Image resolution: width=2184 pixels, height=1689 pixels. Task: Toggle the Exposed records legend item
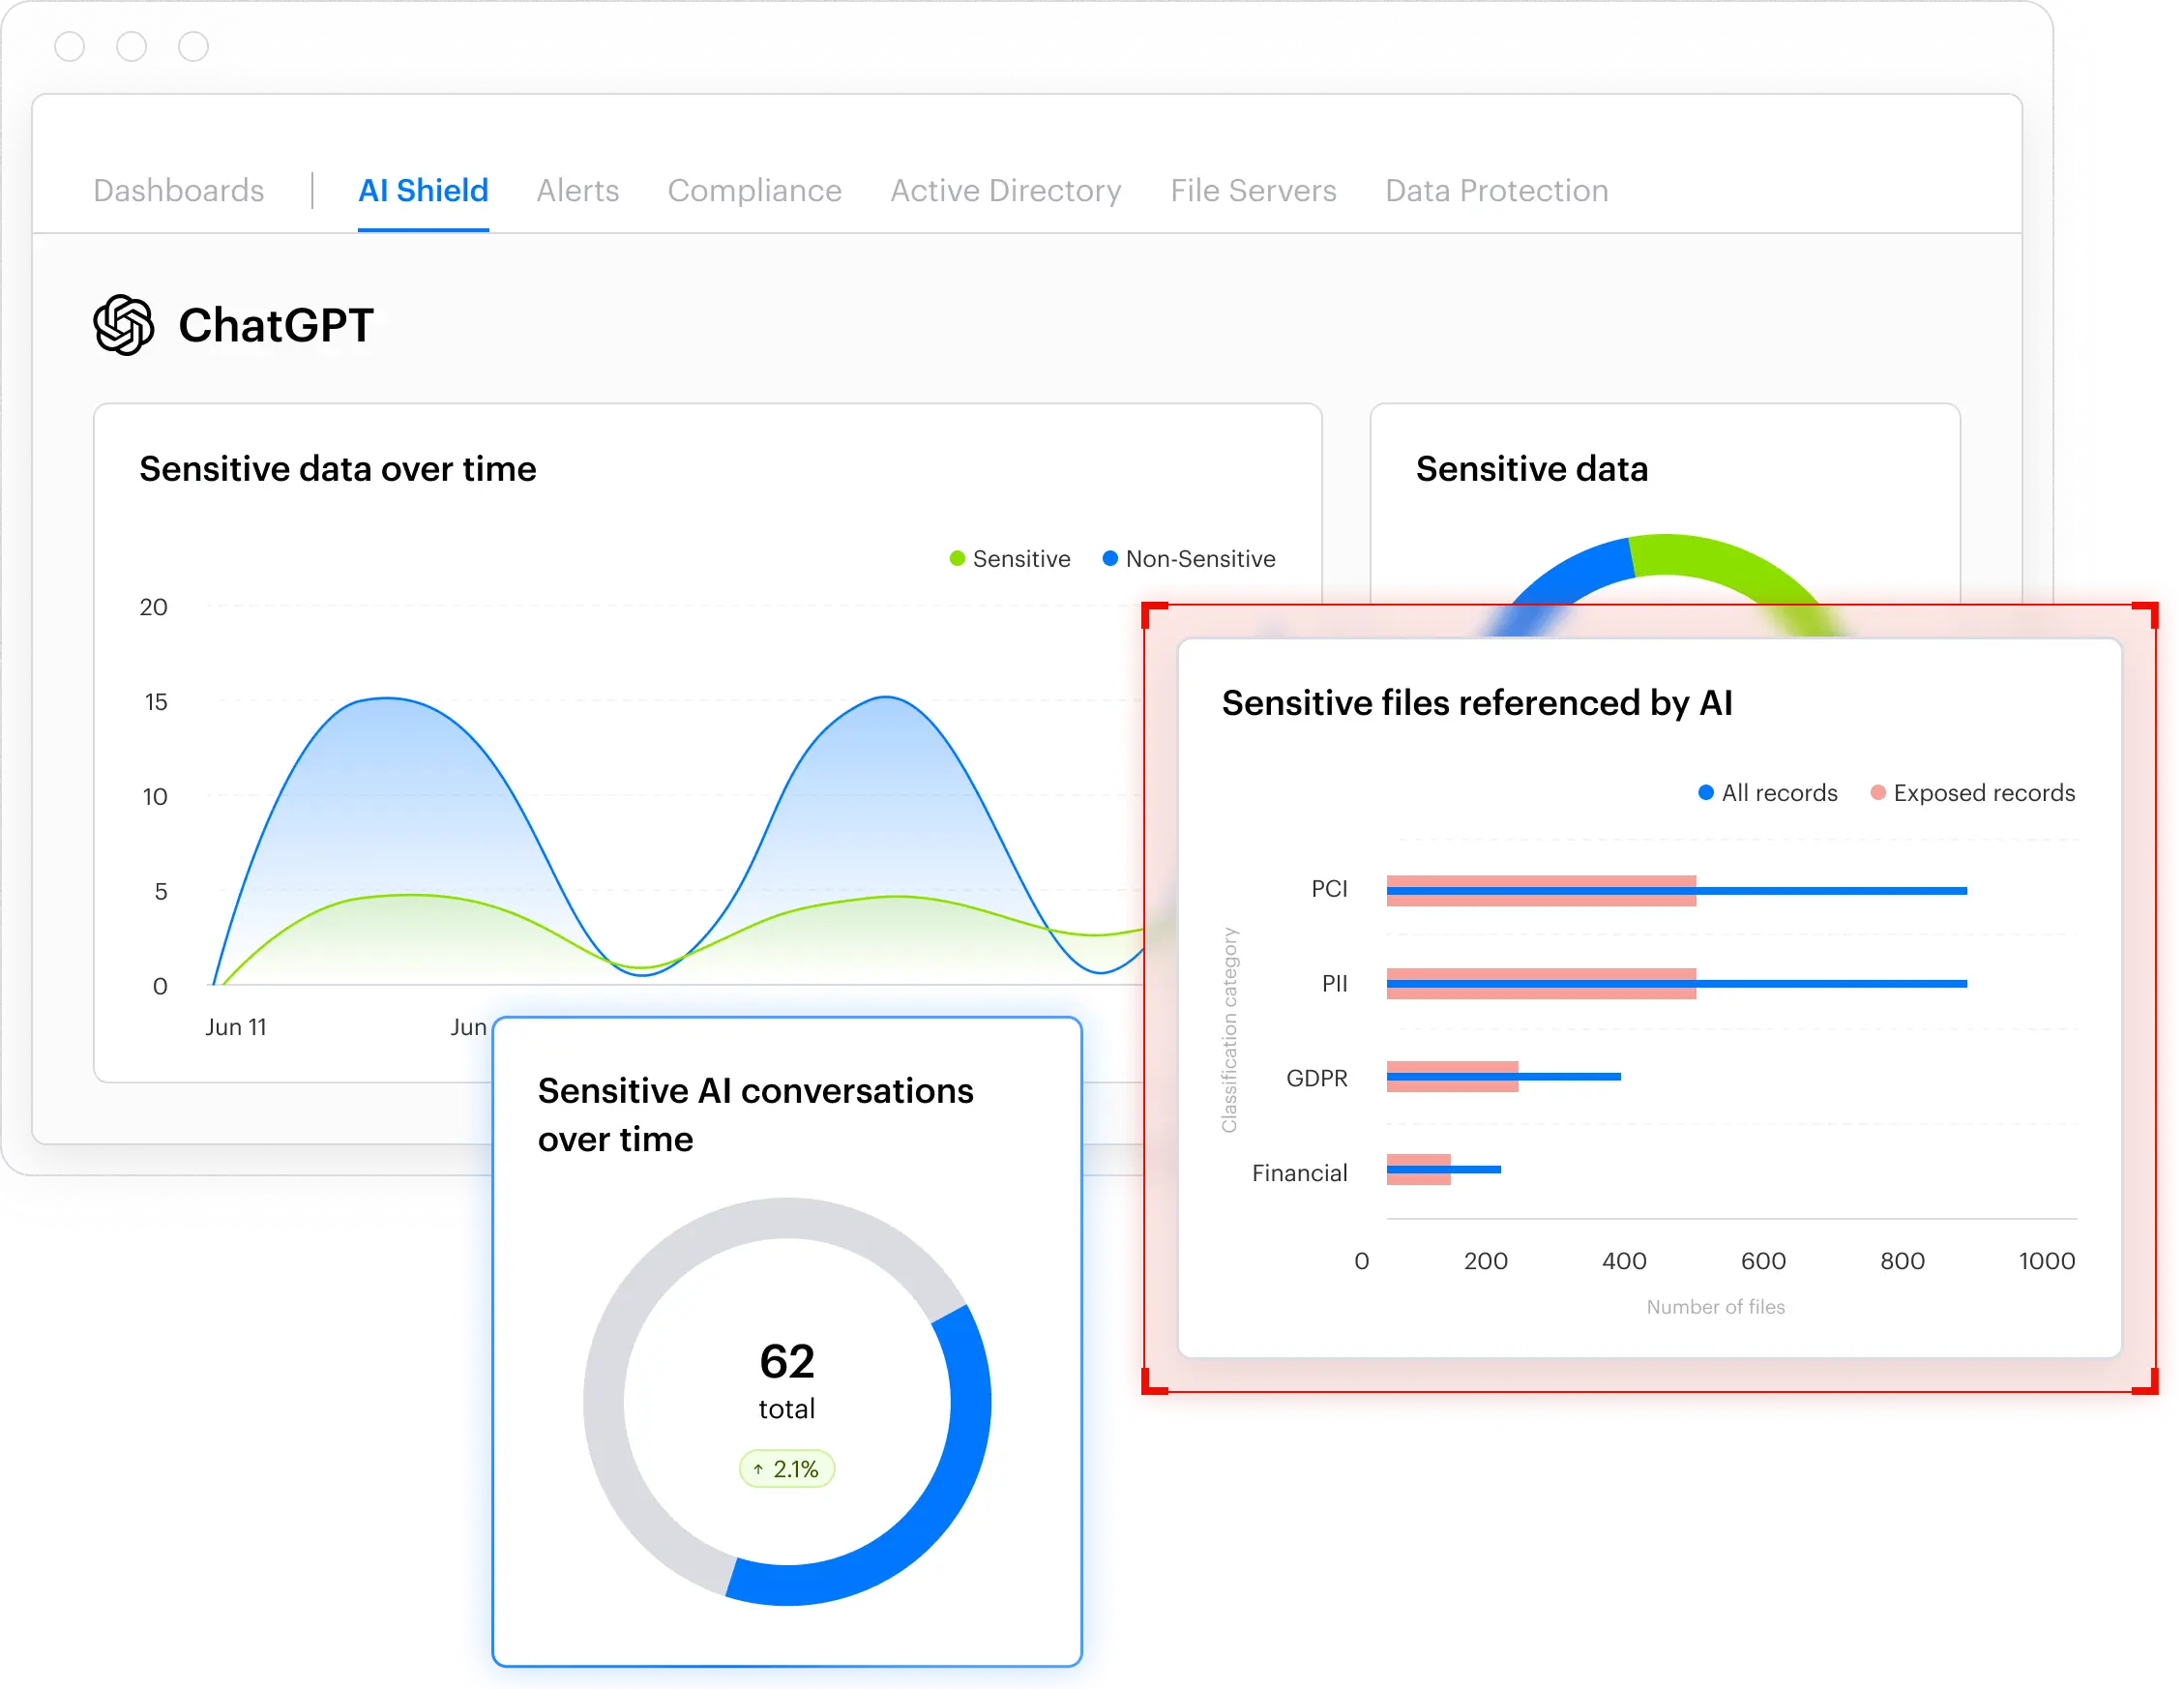click(1972, 793)
